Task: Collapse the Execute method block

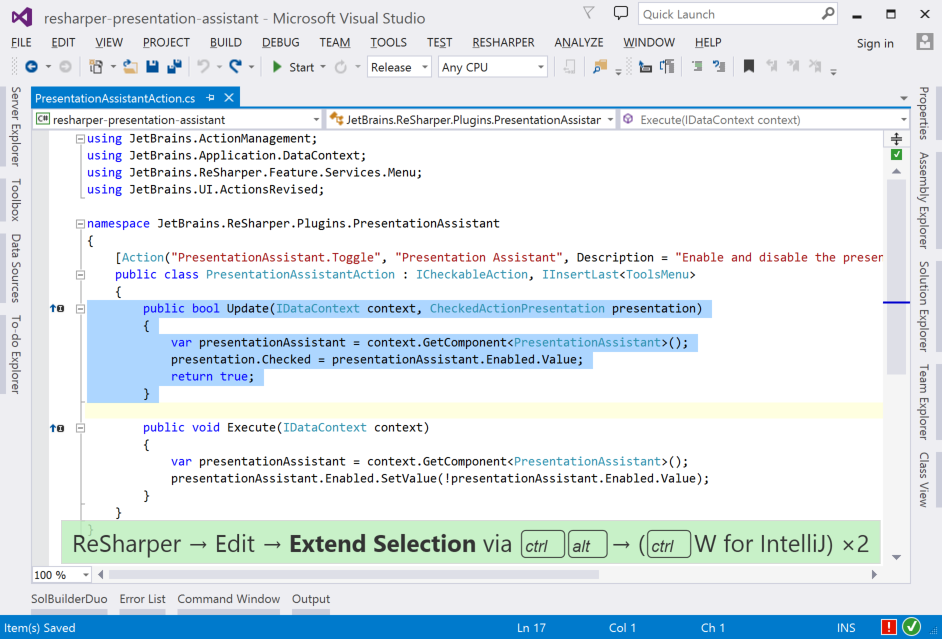Action: click(x=80, y=428)
